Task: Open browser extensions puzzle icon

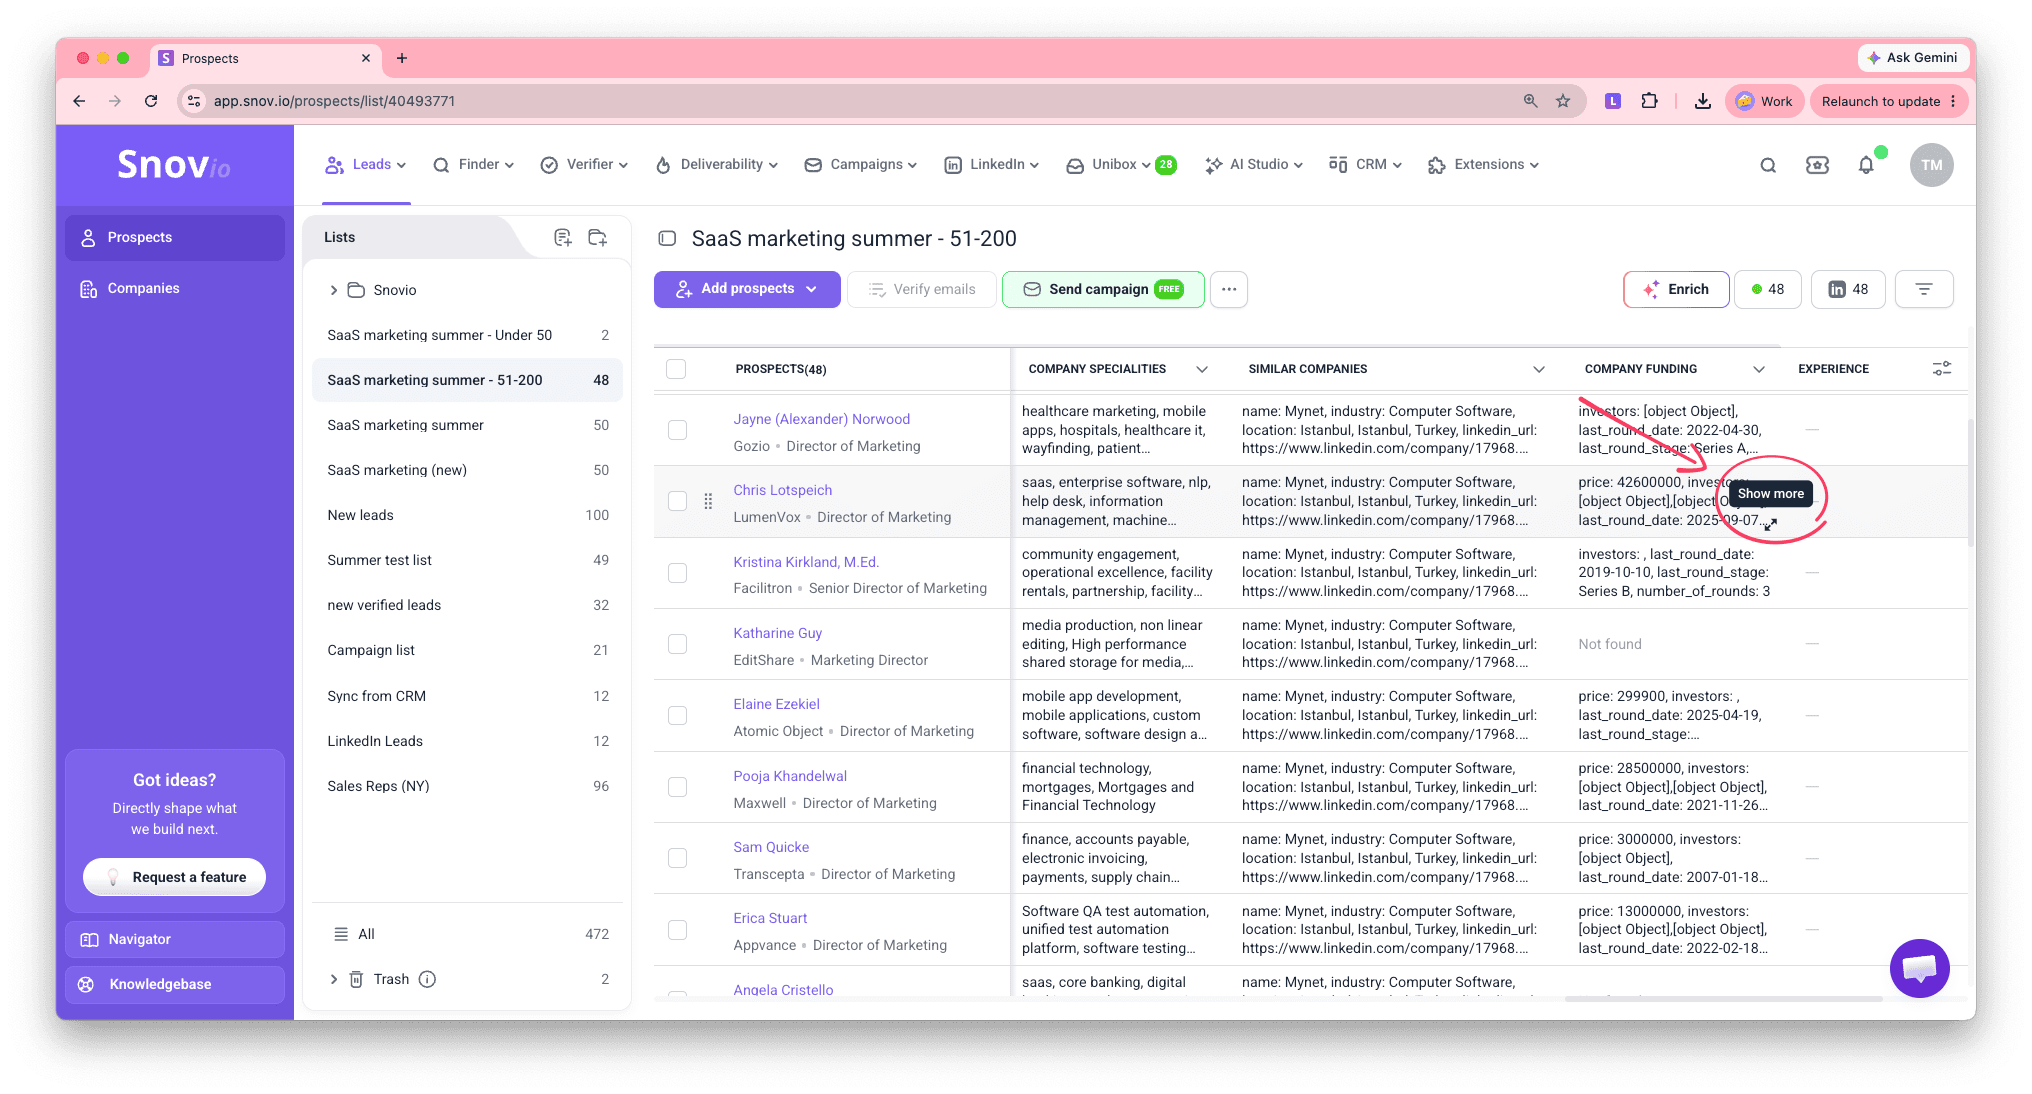Action: [1649, 101]
